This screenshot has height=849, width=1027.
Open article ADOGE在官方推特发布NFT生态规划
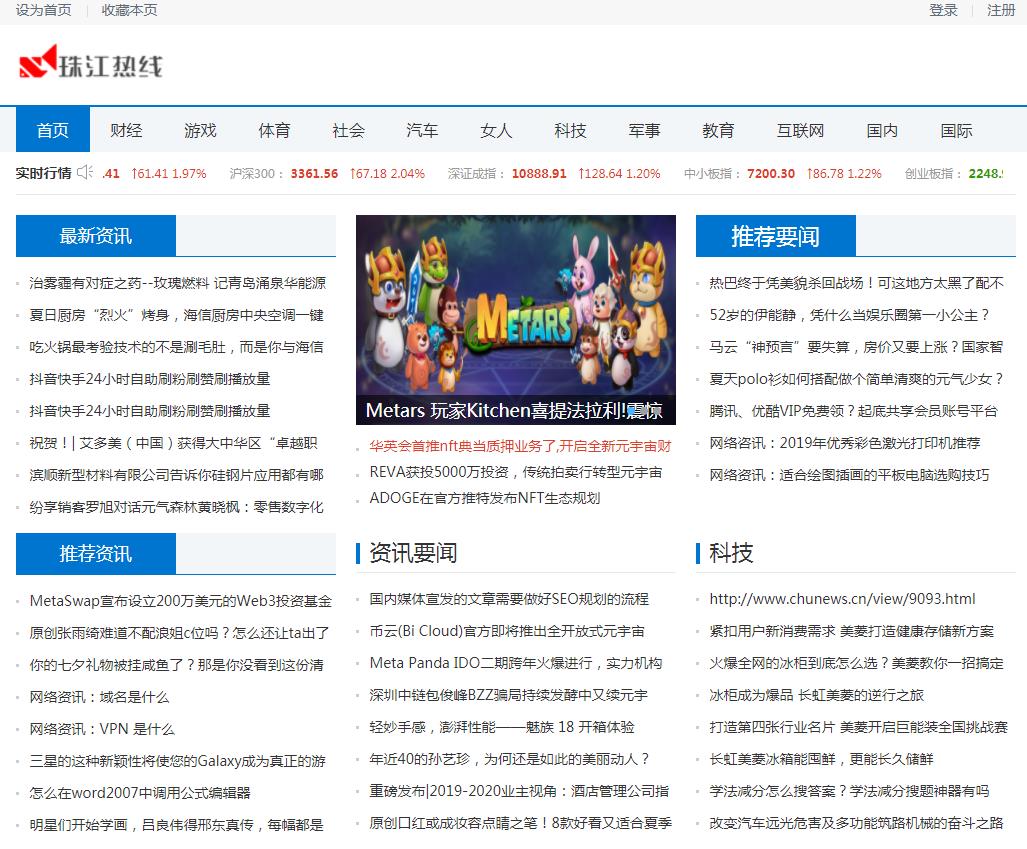point(485,498)
